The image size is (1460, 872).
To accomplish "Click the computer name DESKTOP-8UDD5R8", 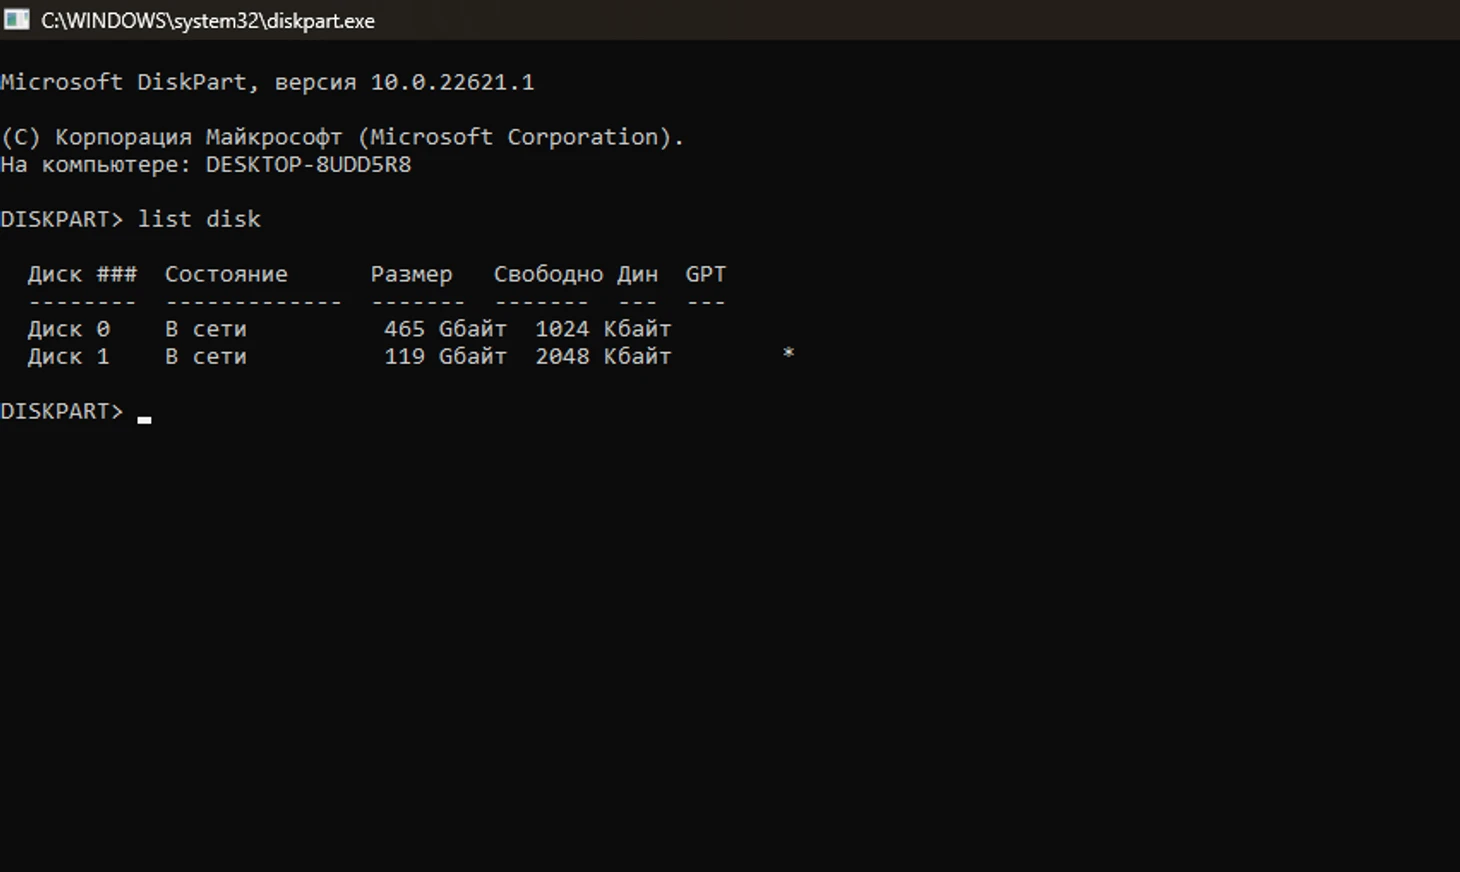I will (x=308, y=165).
